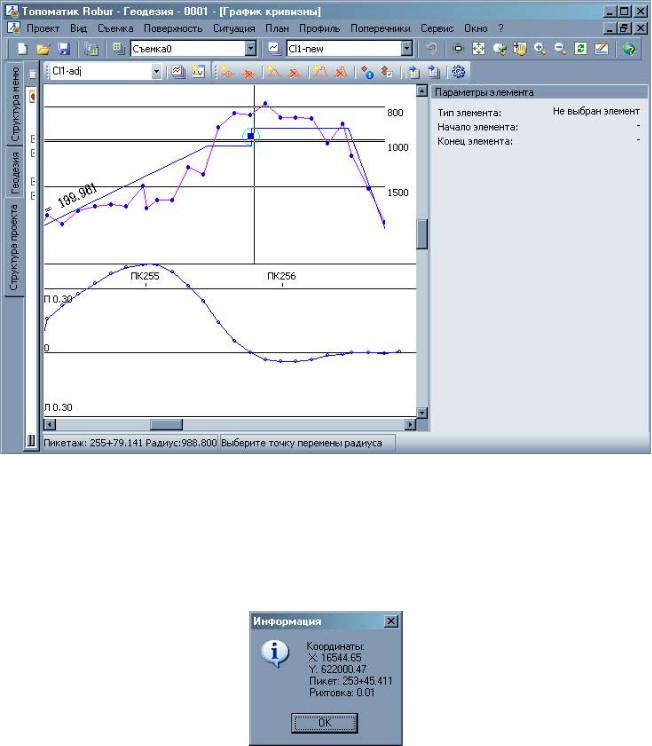
Task: Click the horizontal scrollbar left arrow
Action: [49, 424]
